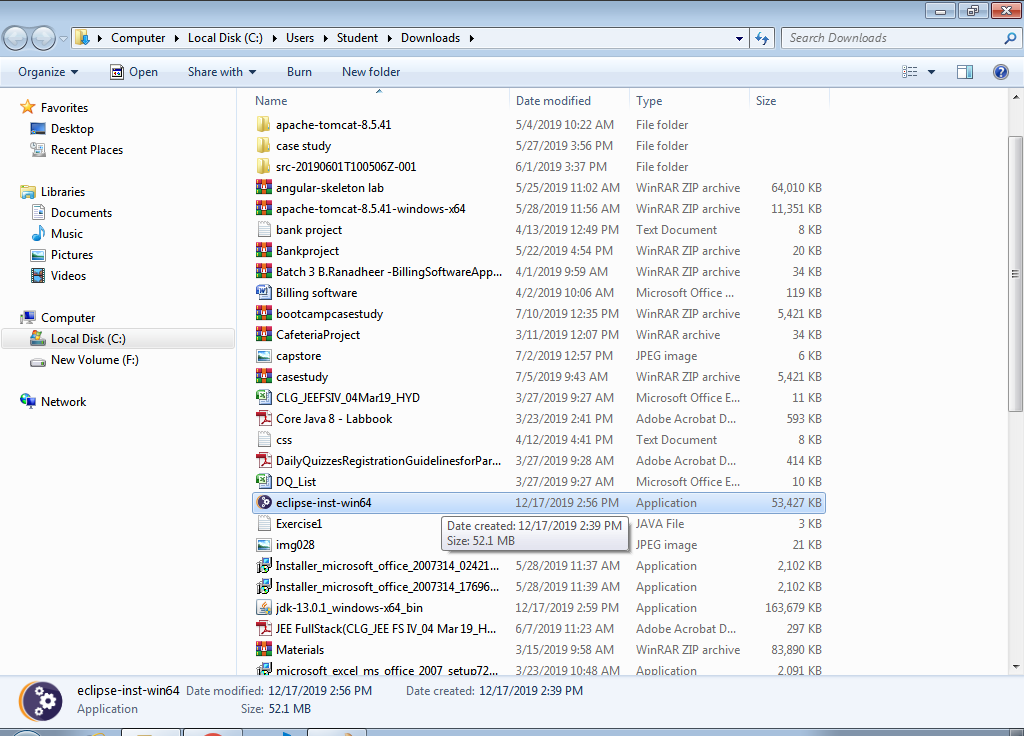The width and height of the screenshot is (1024, 736).
Task: Open the Help question mark icon
Action: (x=1000, y=72)
